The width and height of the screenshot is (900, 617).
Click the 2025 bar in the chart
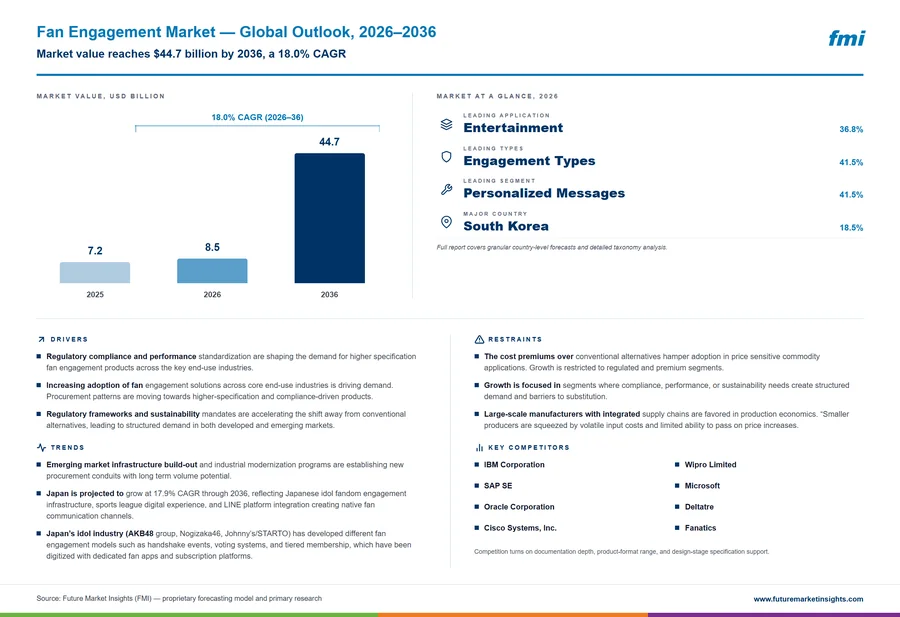(95, 273)
